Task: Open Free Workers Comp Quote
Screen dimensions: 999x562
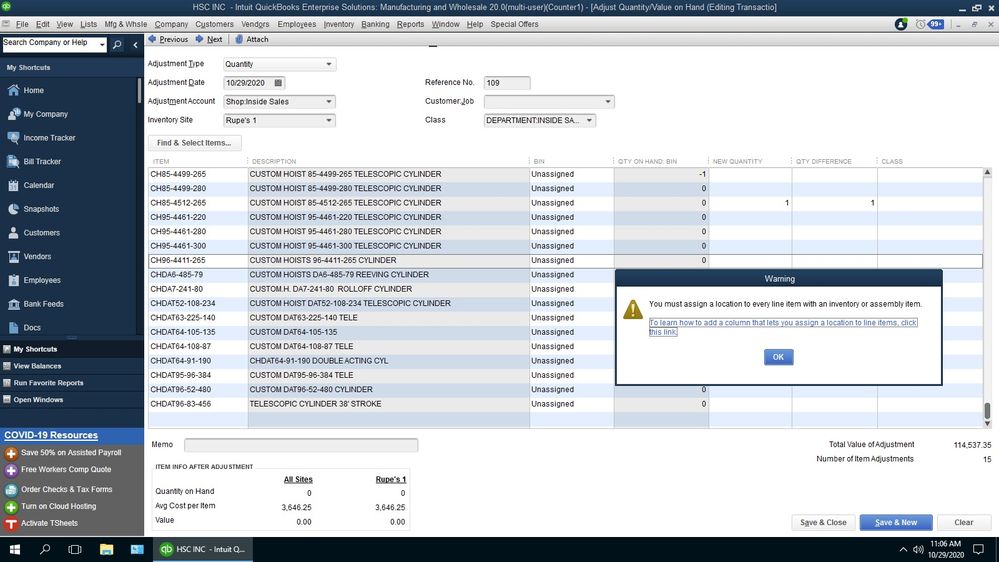Action: [x=66, y=470]
